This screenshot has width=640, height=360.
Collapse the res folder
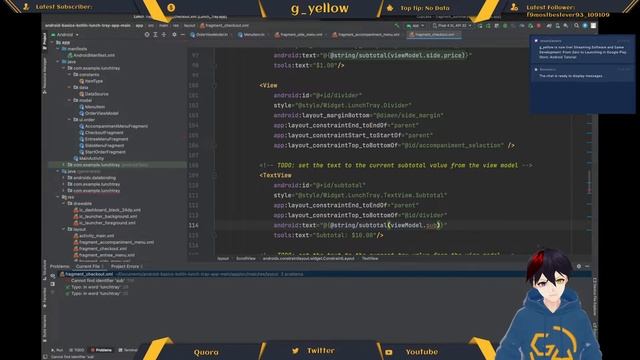(x=58, y=197)
